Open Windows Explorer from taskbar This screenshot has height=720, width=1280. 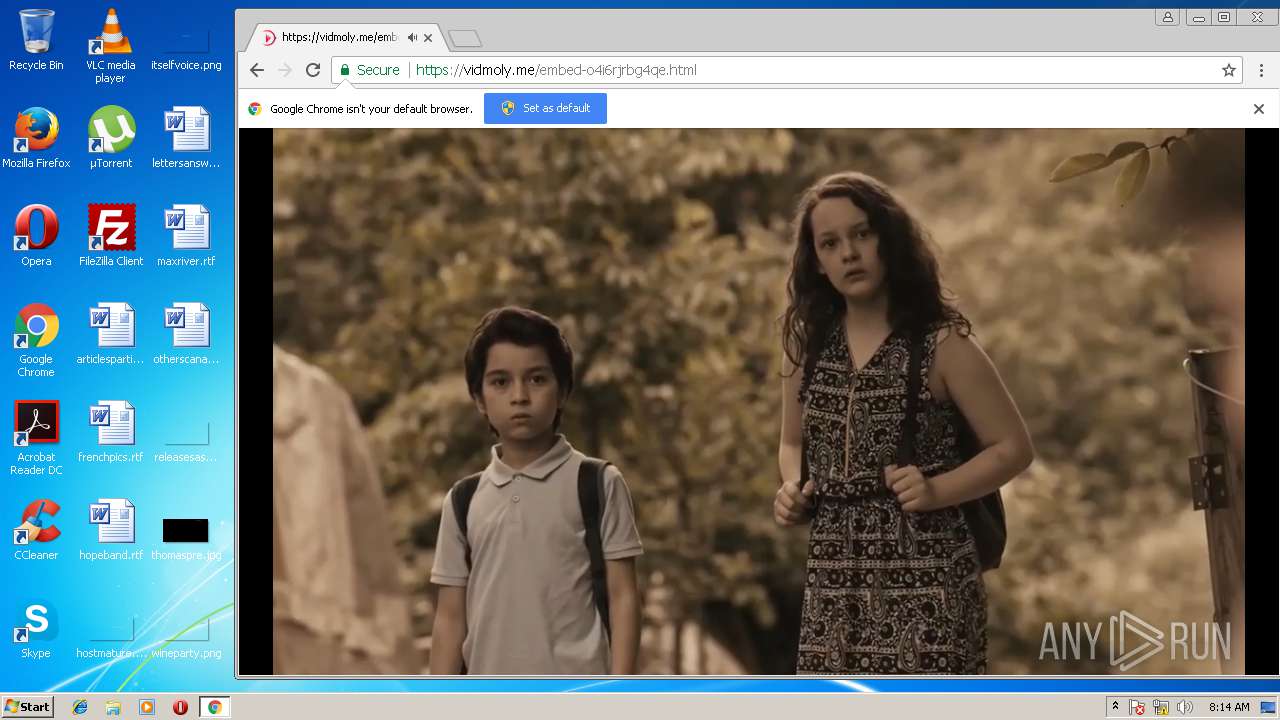113,707
